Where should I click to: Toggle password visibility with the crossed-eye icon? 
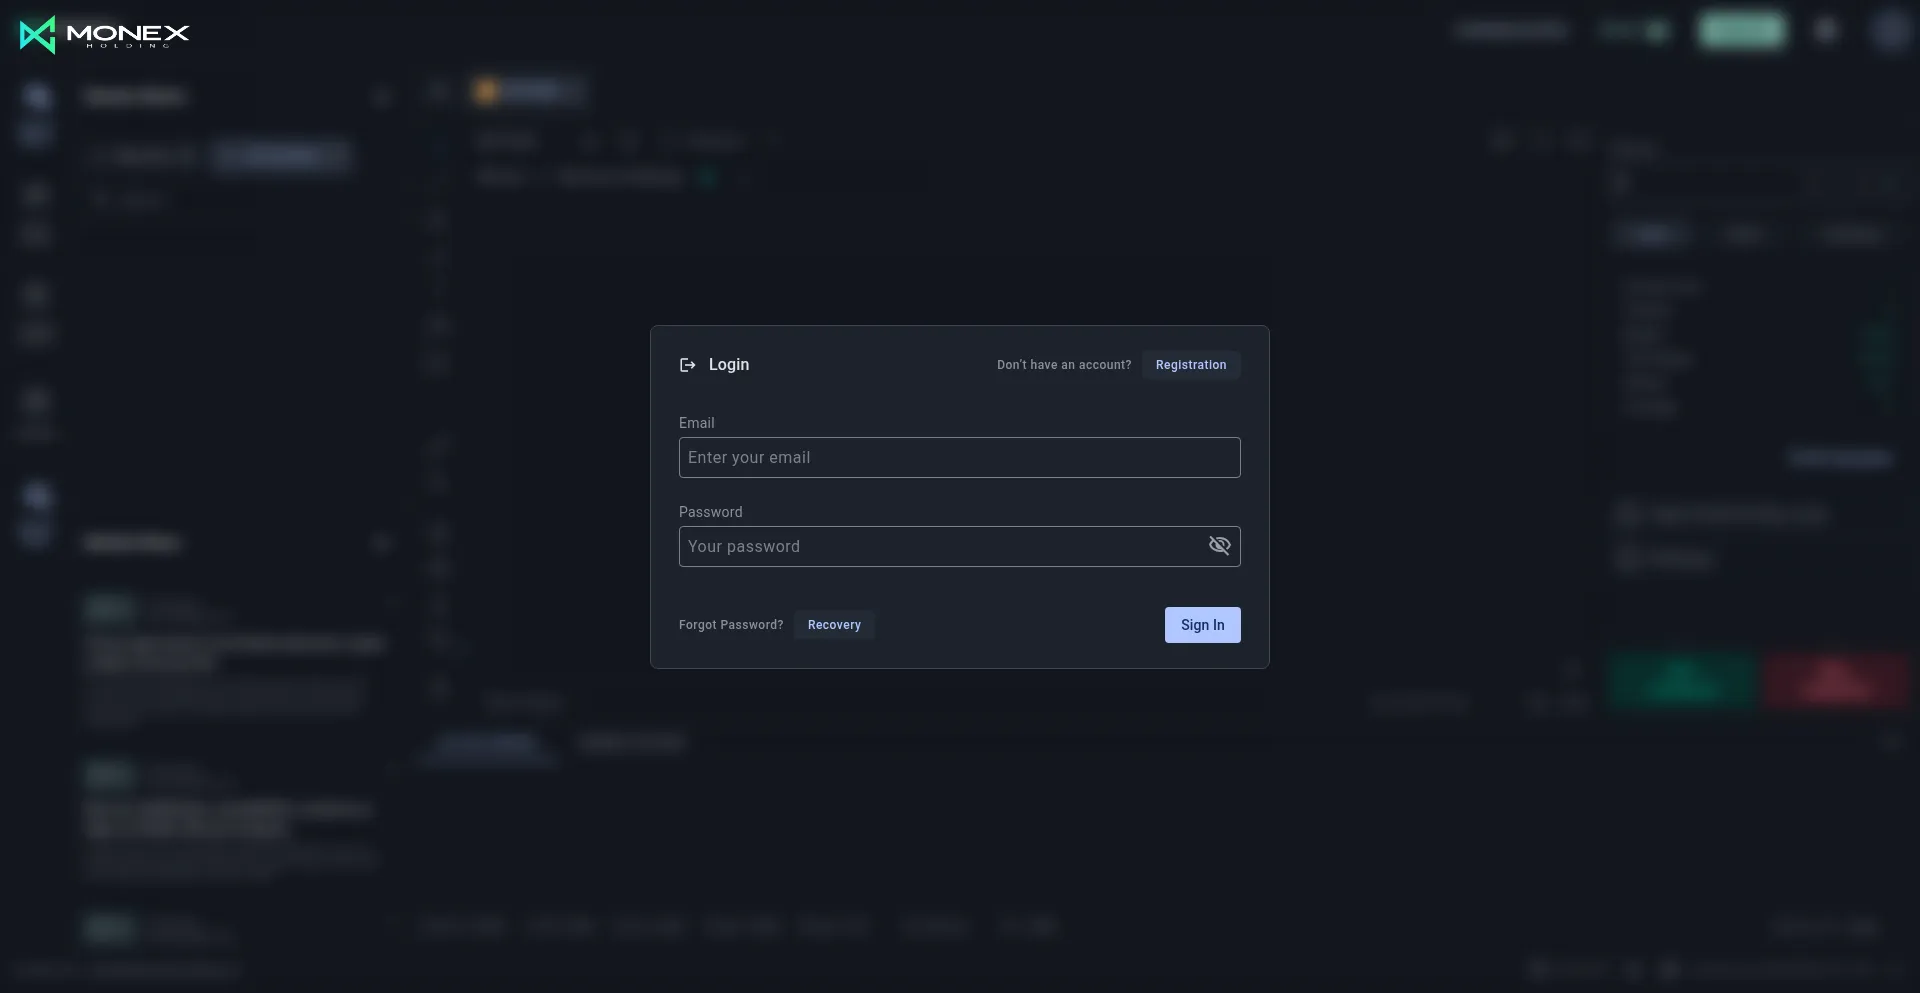[1219, 546]
